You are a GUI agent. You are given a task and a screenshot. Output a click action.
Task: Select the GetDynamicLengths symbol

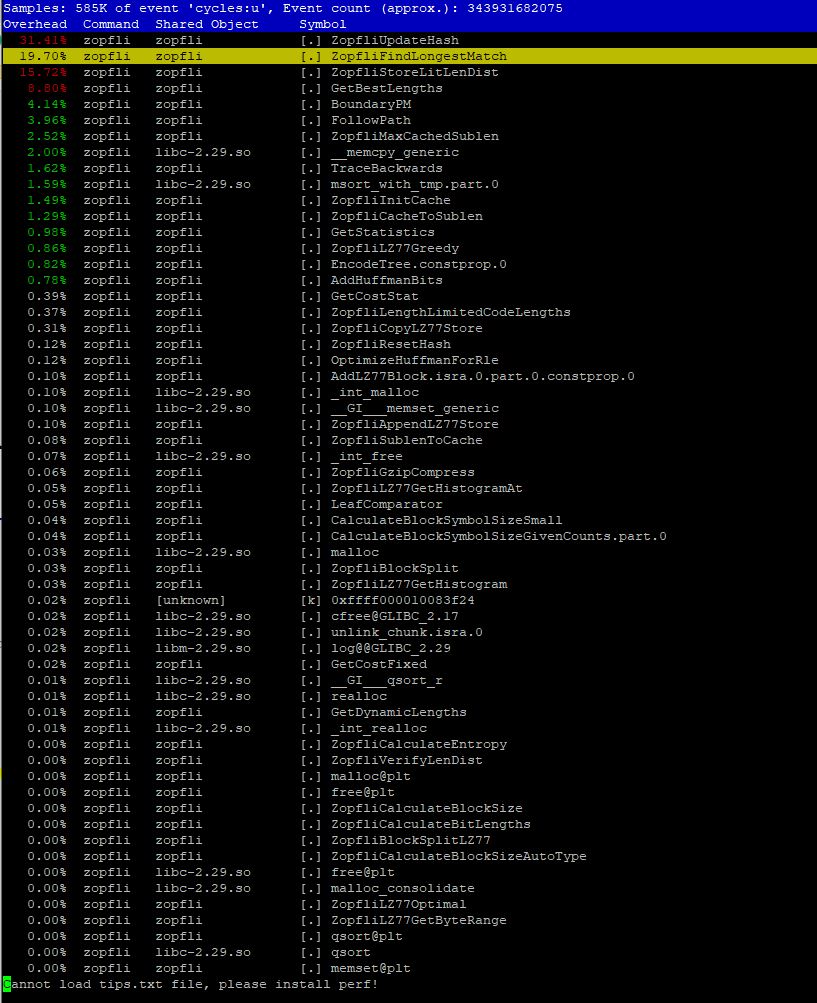[398, 712]
